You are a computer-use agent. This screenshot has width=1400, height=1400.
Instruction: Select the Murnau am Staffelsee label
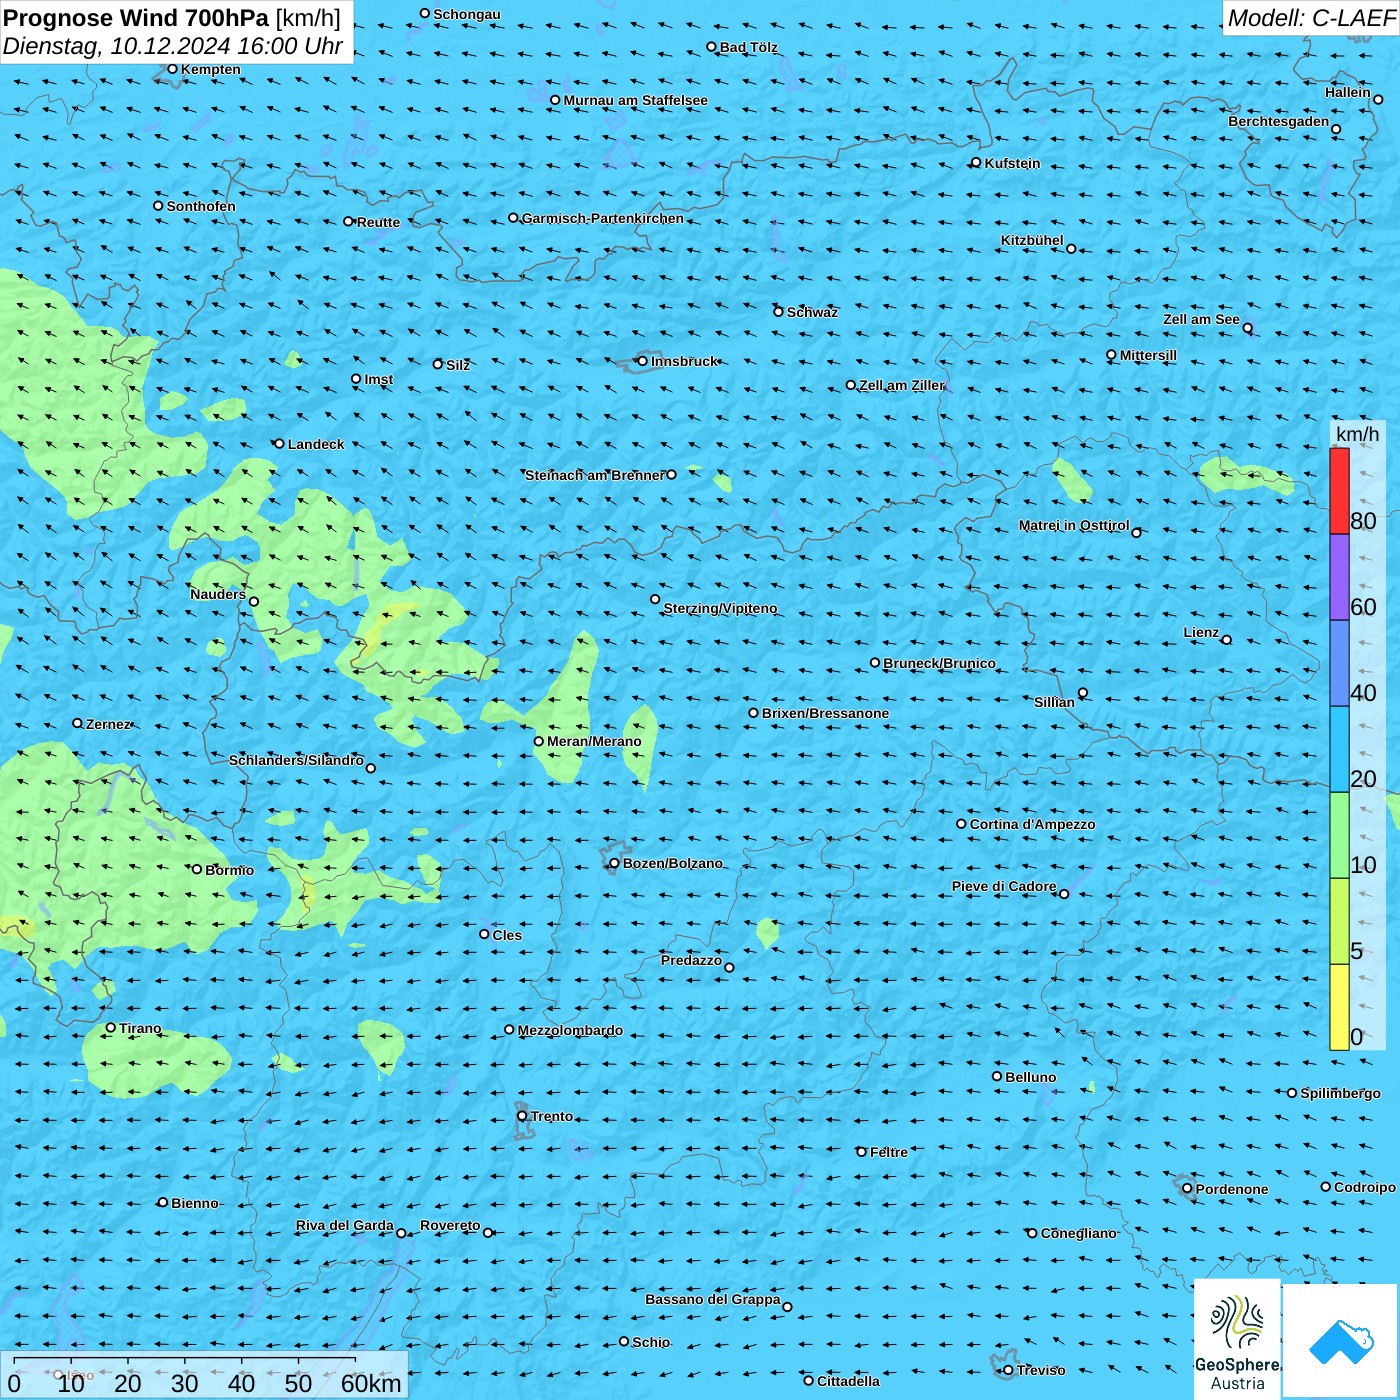click(x=635, y=100)
